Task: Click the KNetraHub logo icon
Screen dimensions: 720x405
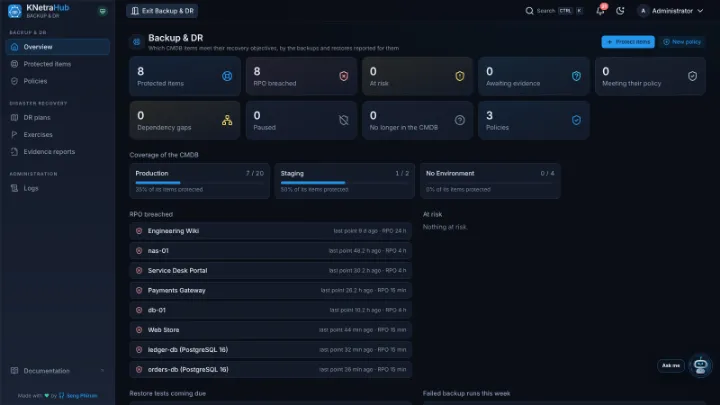Action: click(x=15, y=11)
